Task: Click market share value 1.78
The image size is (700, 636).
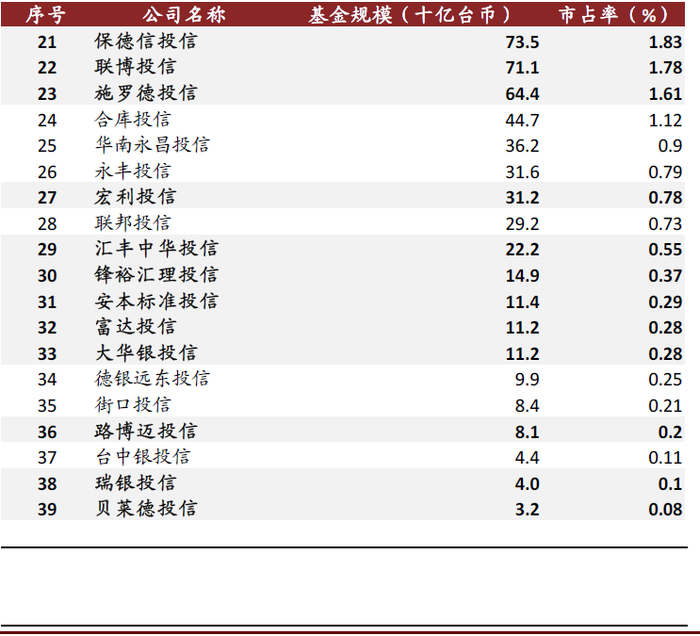Action: click(665, 68)
